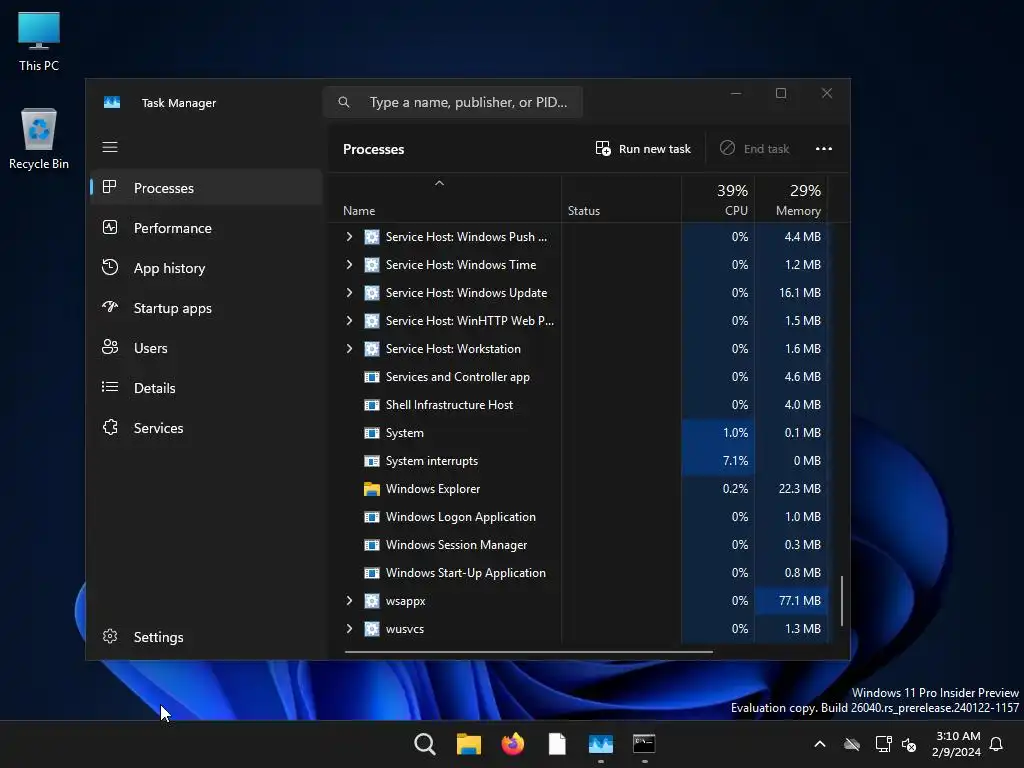Toggle sort order via Name column chevron
Screen dimensions: 1024x768
[x=440, y=184]
